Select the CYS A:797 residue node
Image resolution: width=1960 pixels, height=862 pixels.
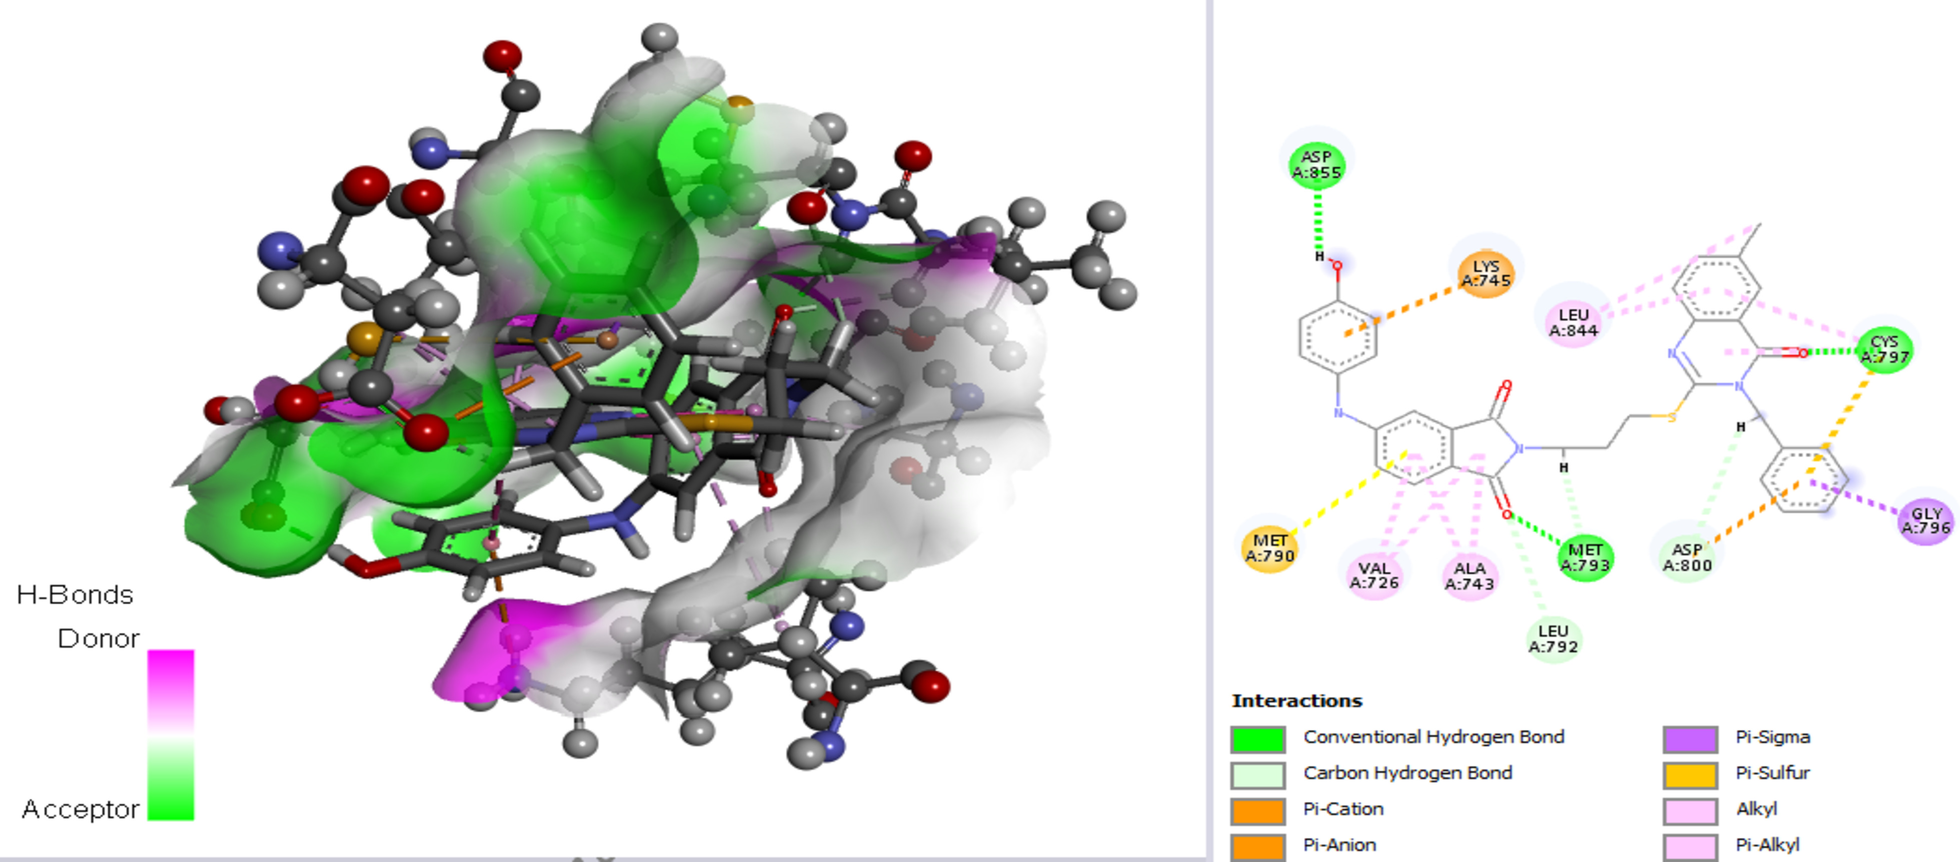[x=1884, y=349]
